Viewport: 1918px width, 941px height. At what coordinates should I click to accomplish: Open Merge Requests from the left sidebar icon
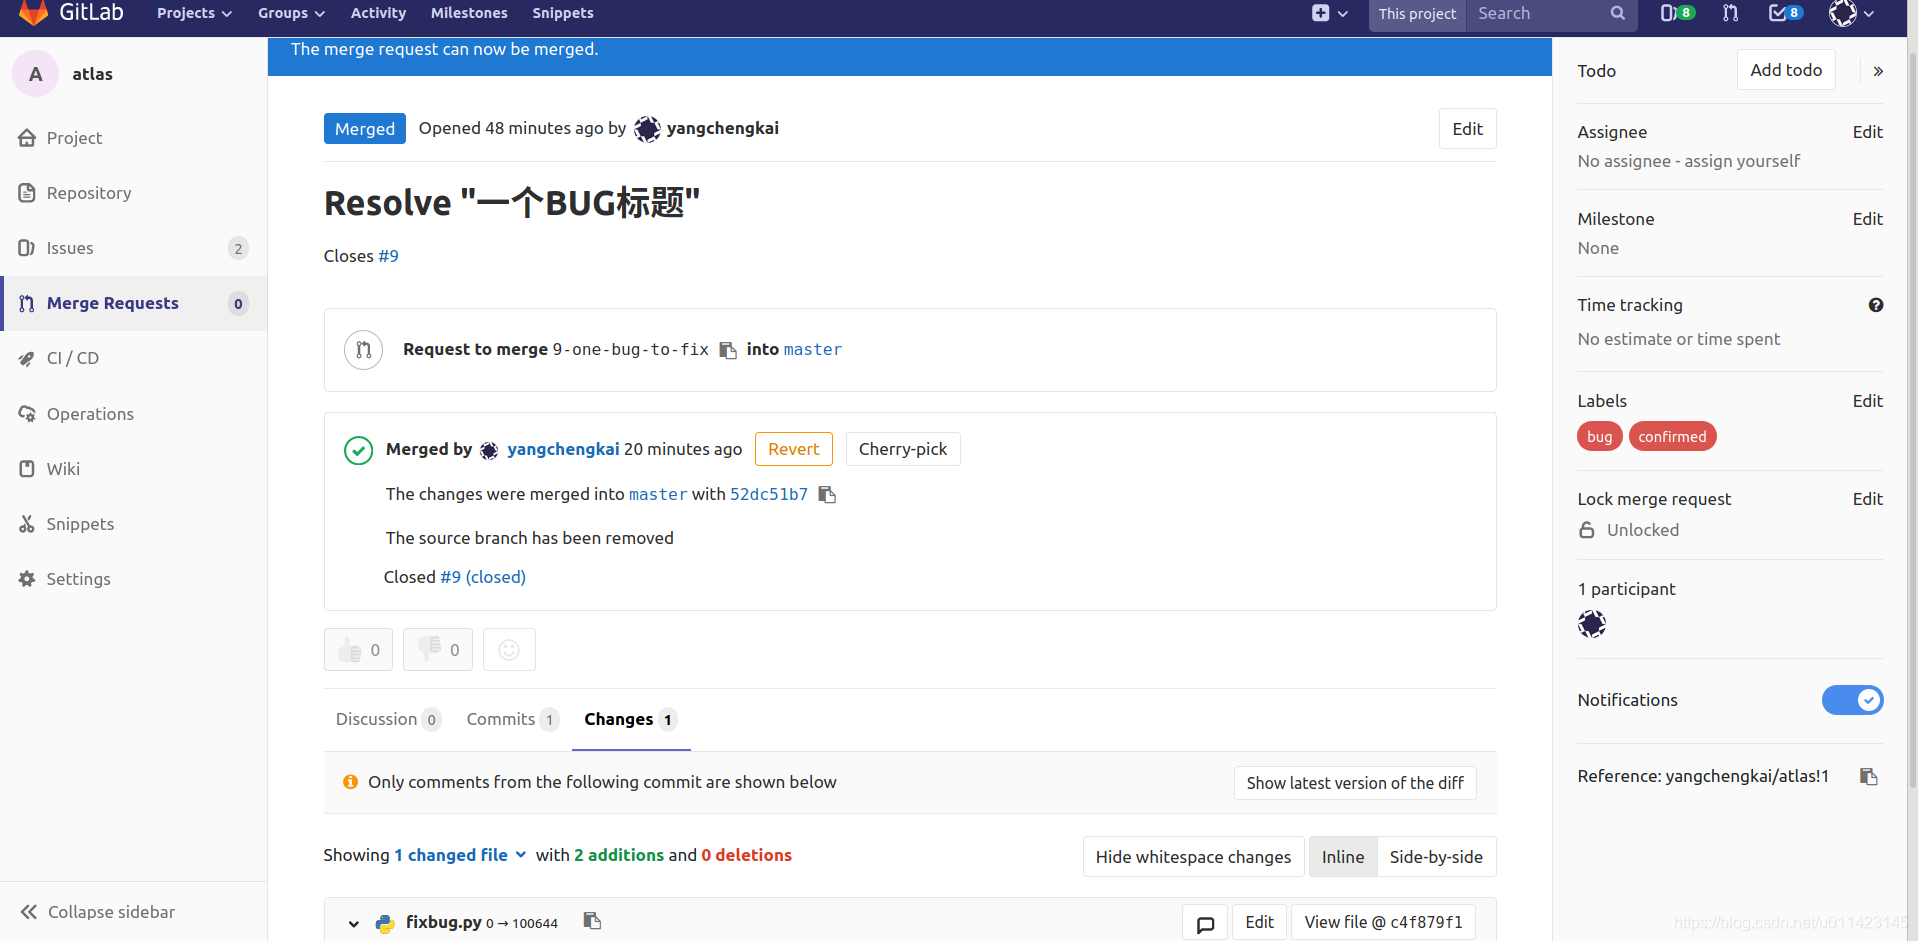pos(27,303)
